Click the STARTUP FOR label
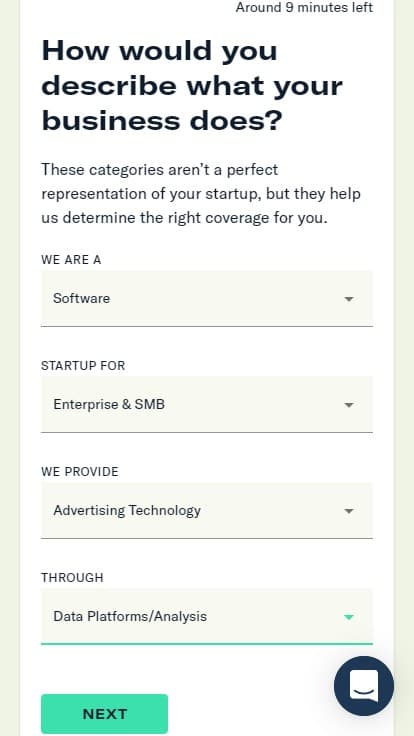 (x=83, y=366)
